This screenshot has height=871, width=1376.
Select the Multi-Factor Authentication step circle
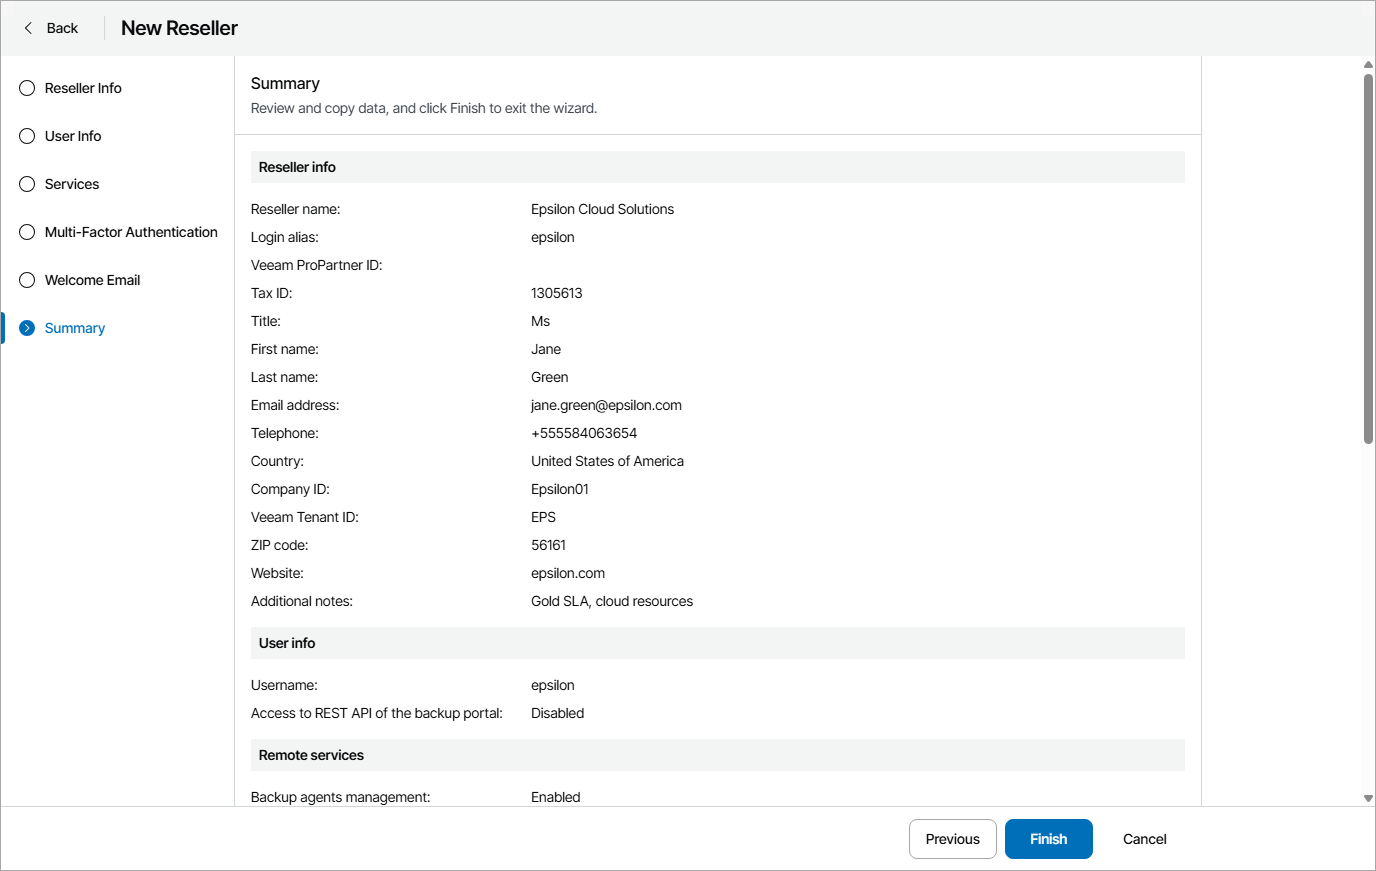tap(26, 232)
